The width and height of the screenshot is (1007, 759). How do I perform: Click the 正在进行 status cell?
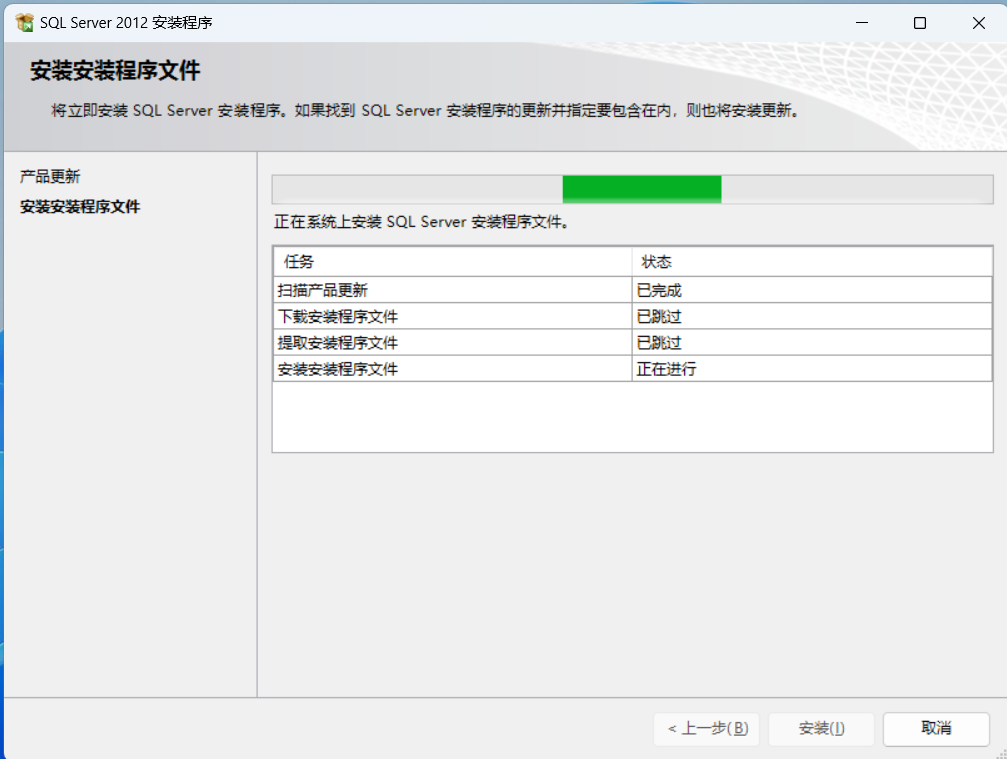(812, 369)
